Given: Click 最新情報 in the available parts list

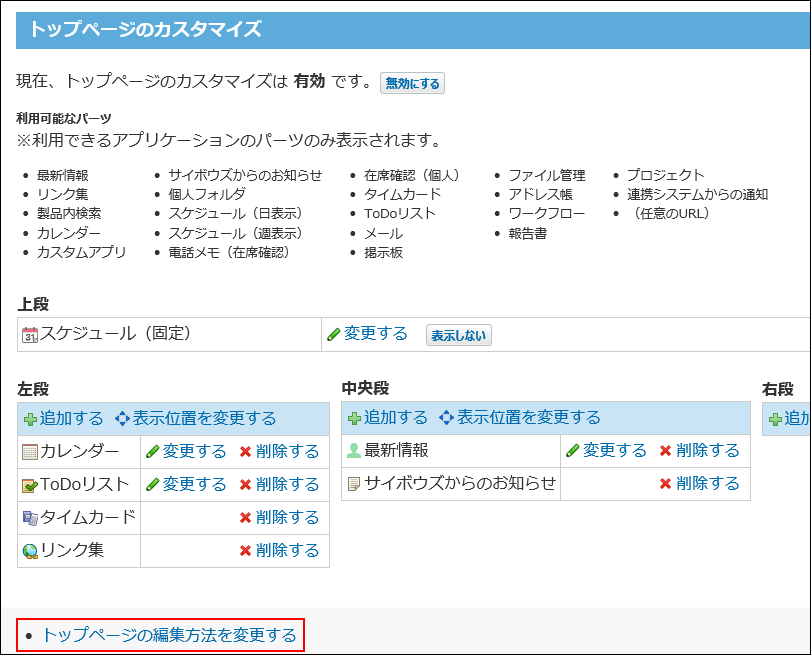Looking at the screenshot, I should point(63,175).
